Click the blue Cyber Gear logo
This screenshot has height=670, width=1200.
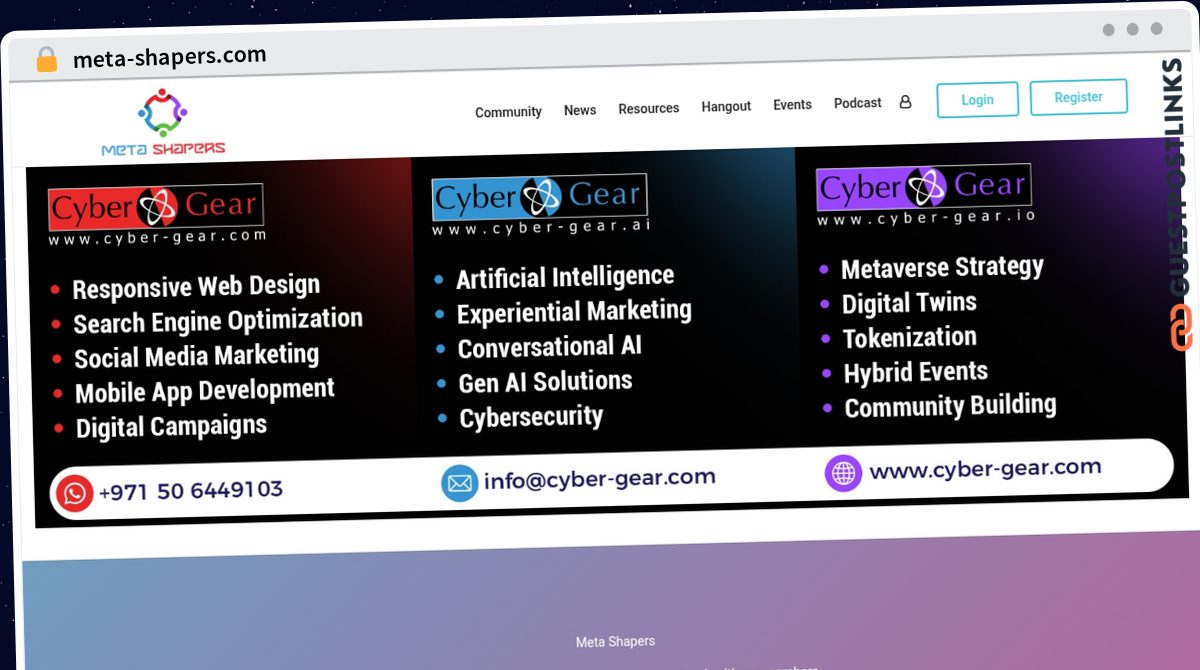click(x=539, y=196)
